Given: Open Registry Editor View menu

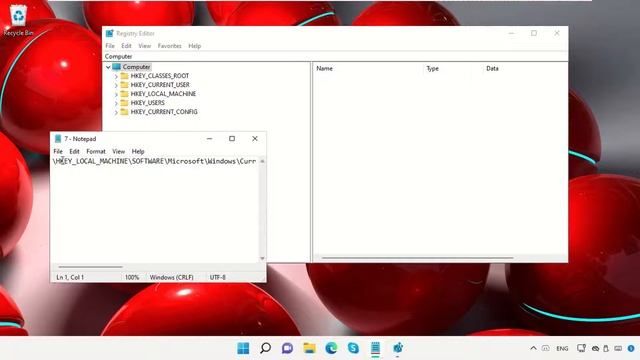Looking at the screenshot, I should pyautogui.click(x=144, y=46).
